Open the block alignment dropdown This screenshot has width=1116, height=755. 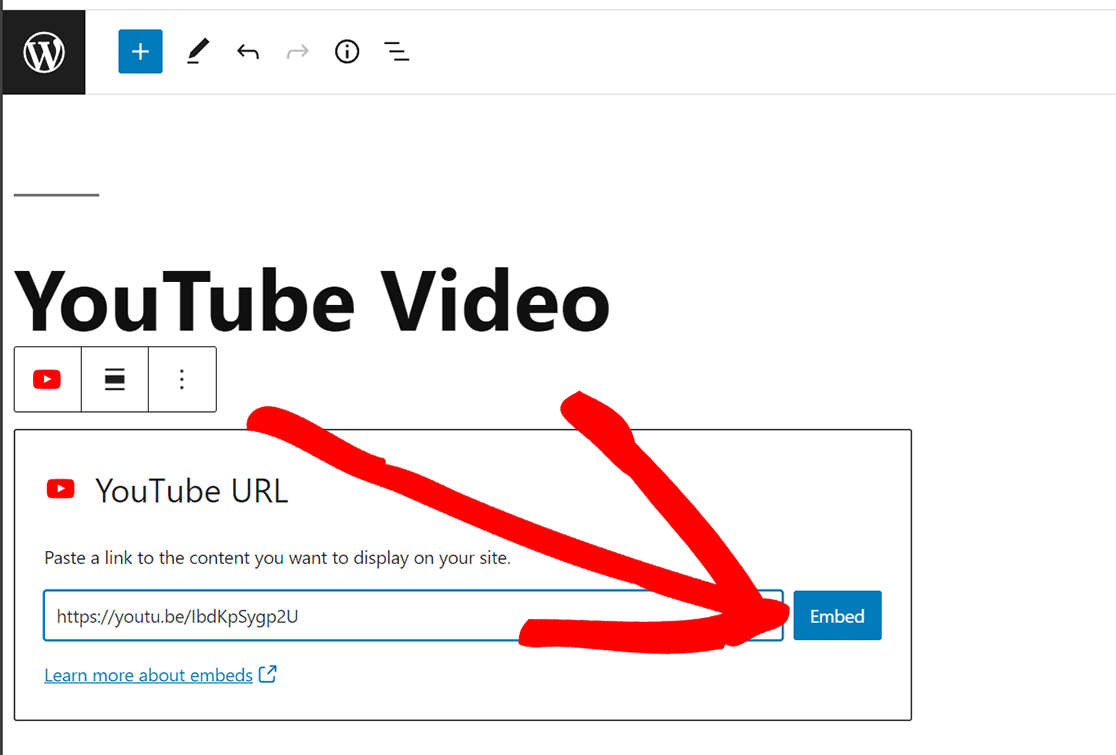tap(114, 379)
